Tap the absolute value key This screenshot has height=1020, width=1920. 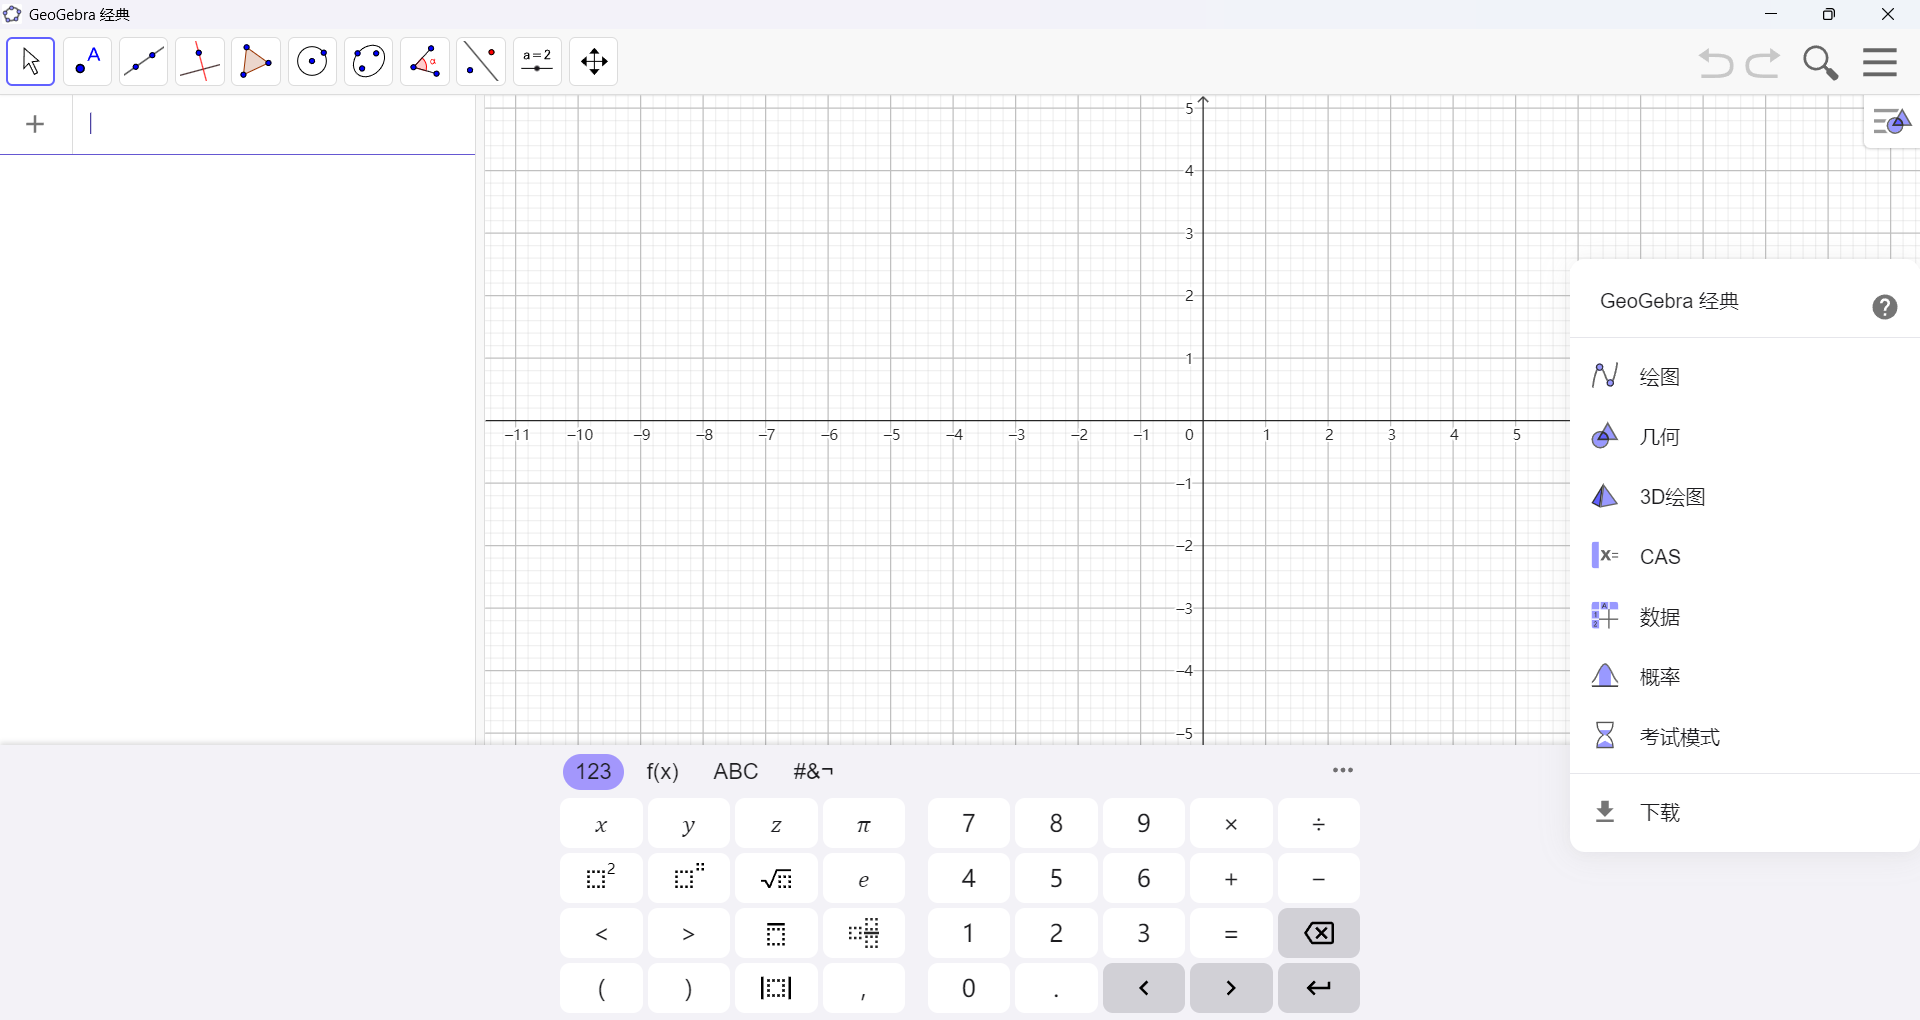(x=776, y=989)
